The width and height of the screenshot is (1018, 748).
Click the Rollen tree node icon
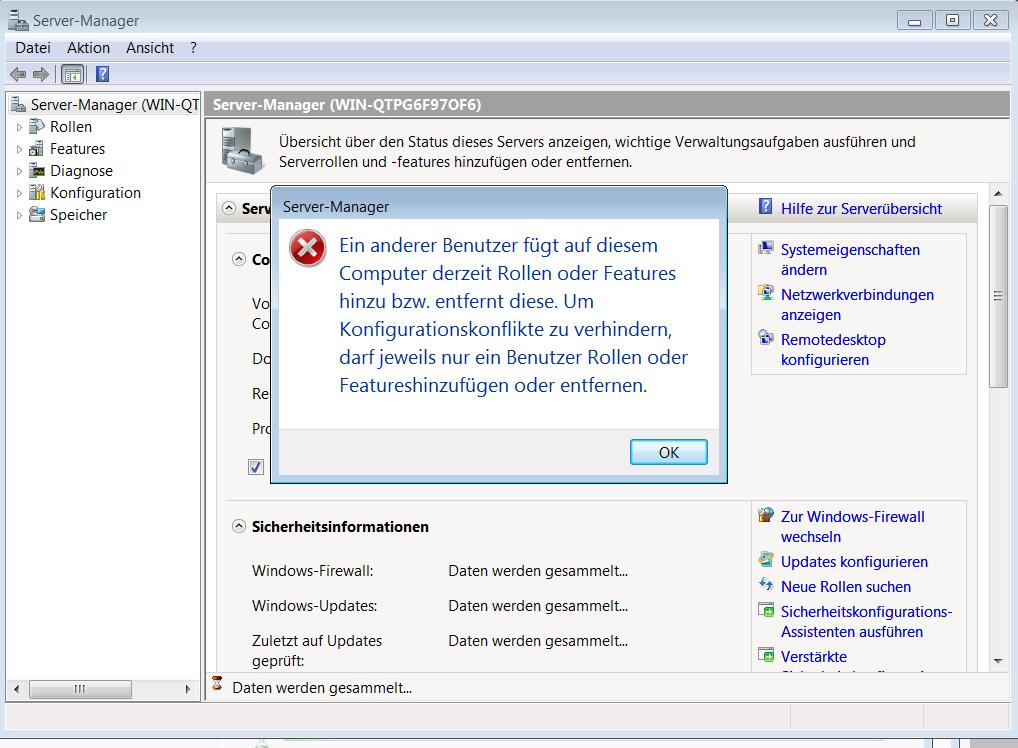(37, 126)
